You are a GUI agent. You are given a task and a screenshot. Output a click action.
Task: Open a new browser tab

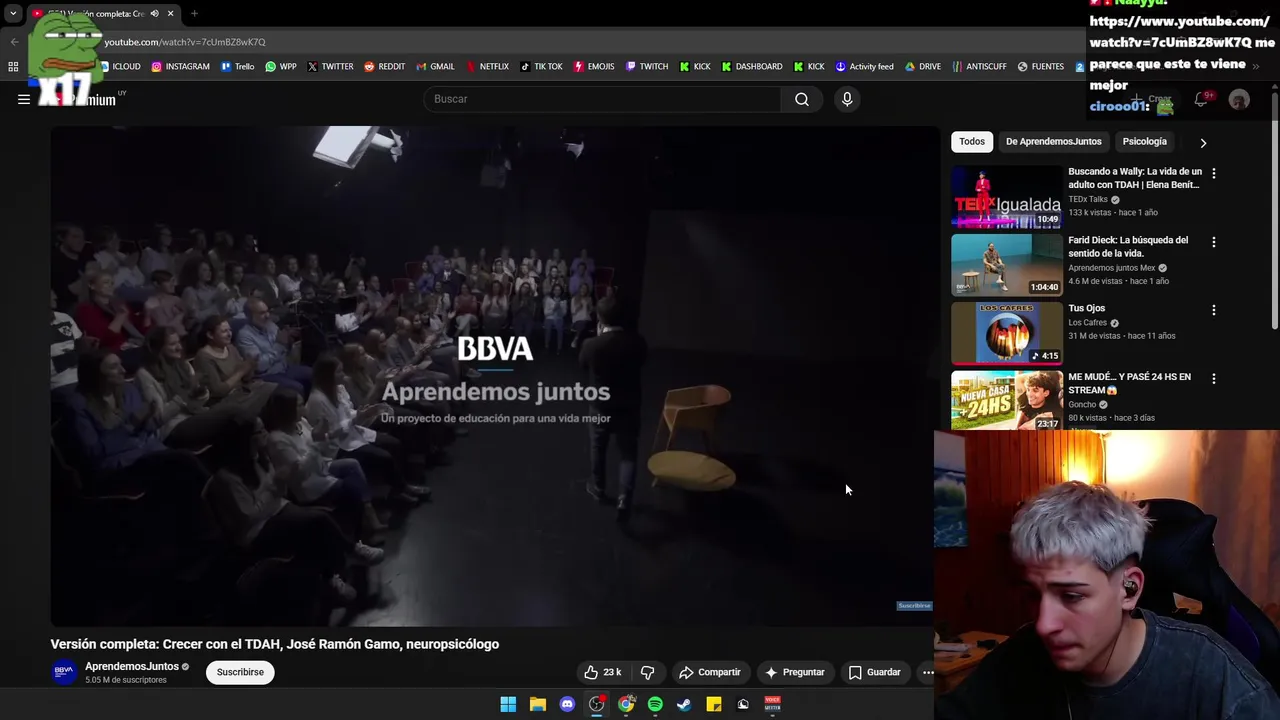pos(194,13)
